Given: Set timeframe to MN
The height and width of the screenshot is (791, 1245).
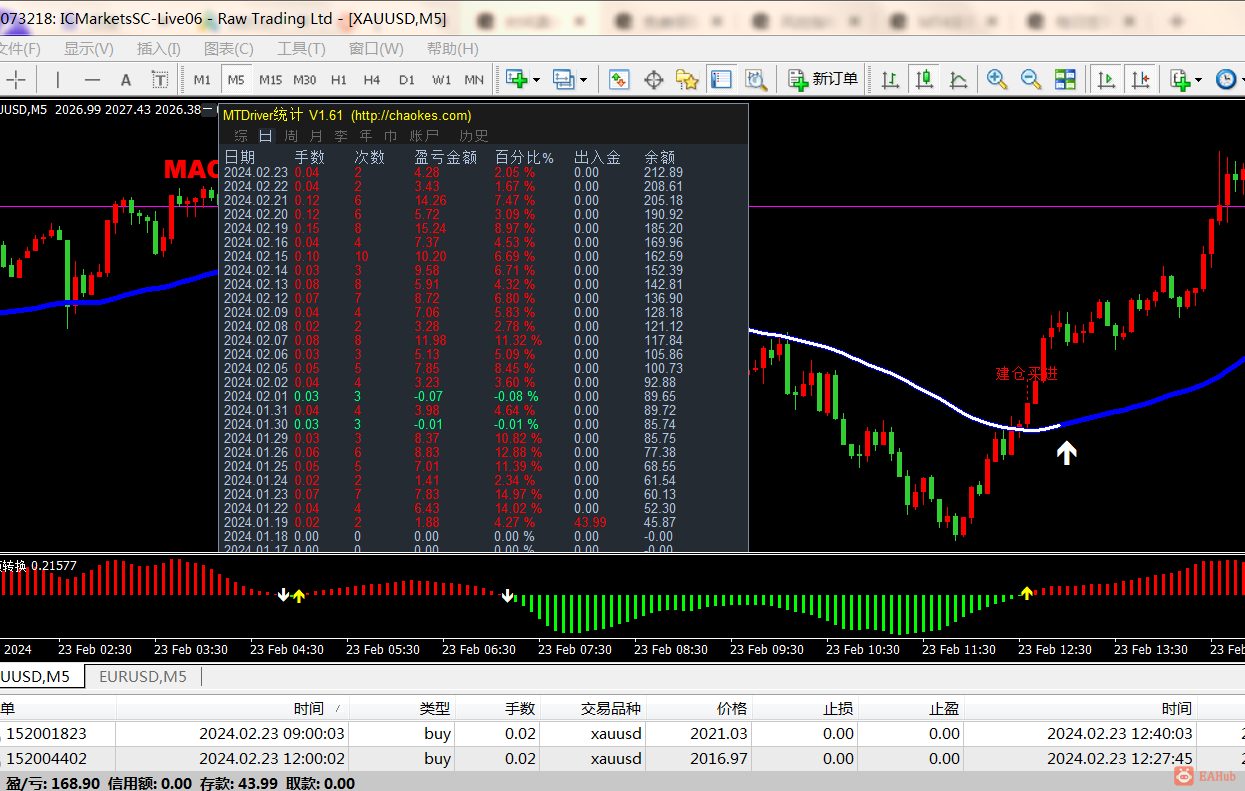Looking at the screenshot, I should click(x=474, y=80).
